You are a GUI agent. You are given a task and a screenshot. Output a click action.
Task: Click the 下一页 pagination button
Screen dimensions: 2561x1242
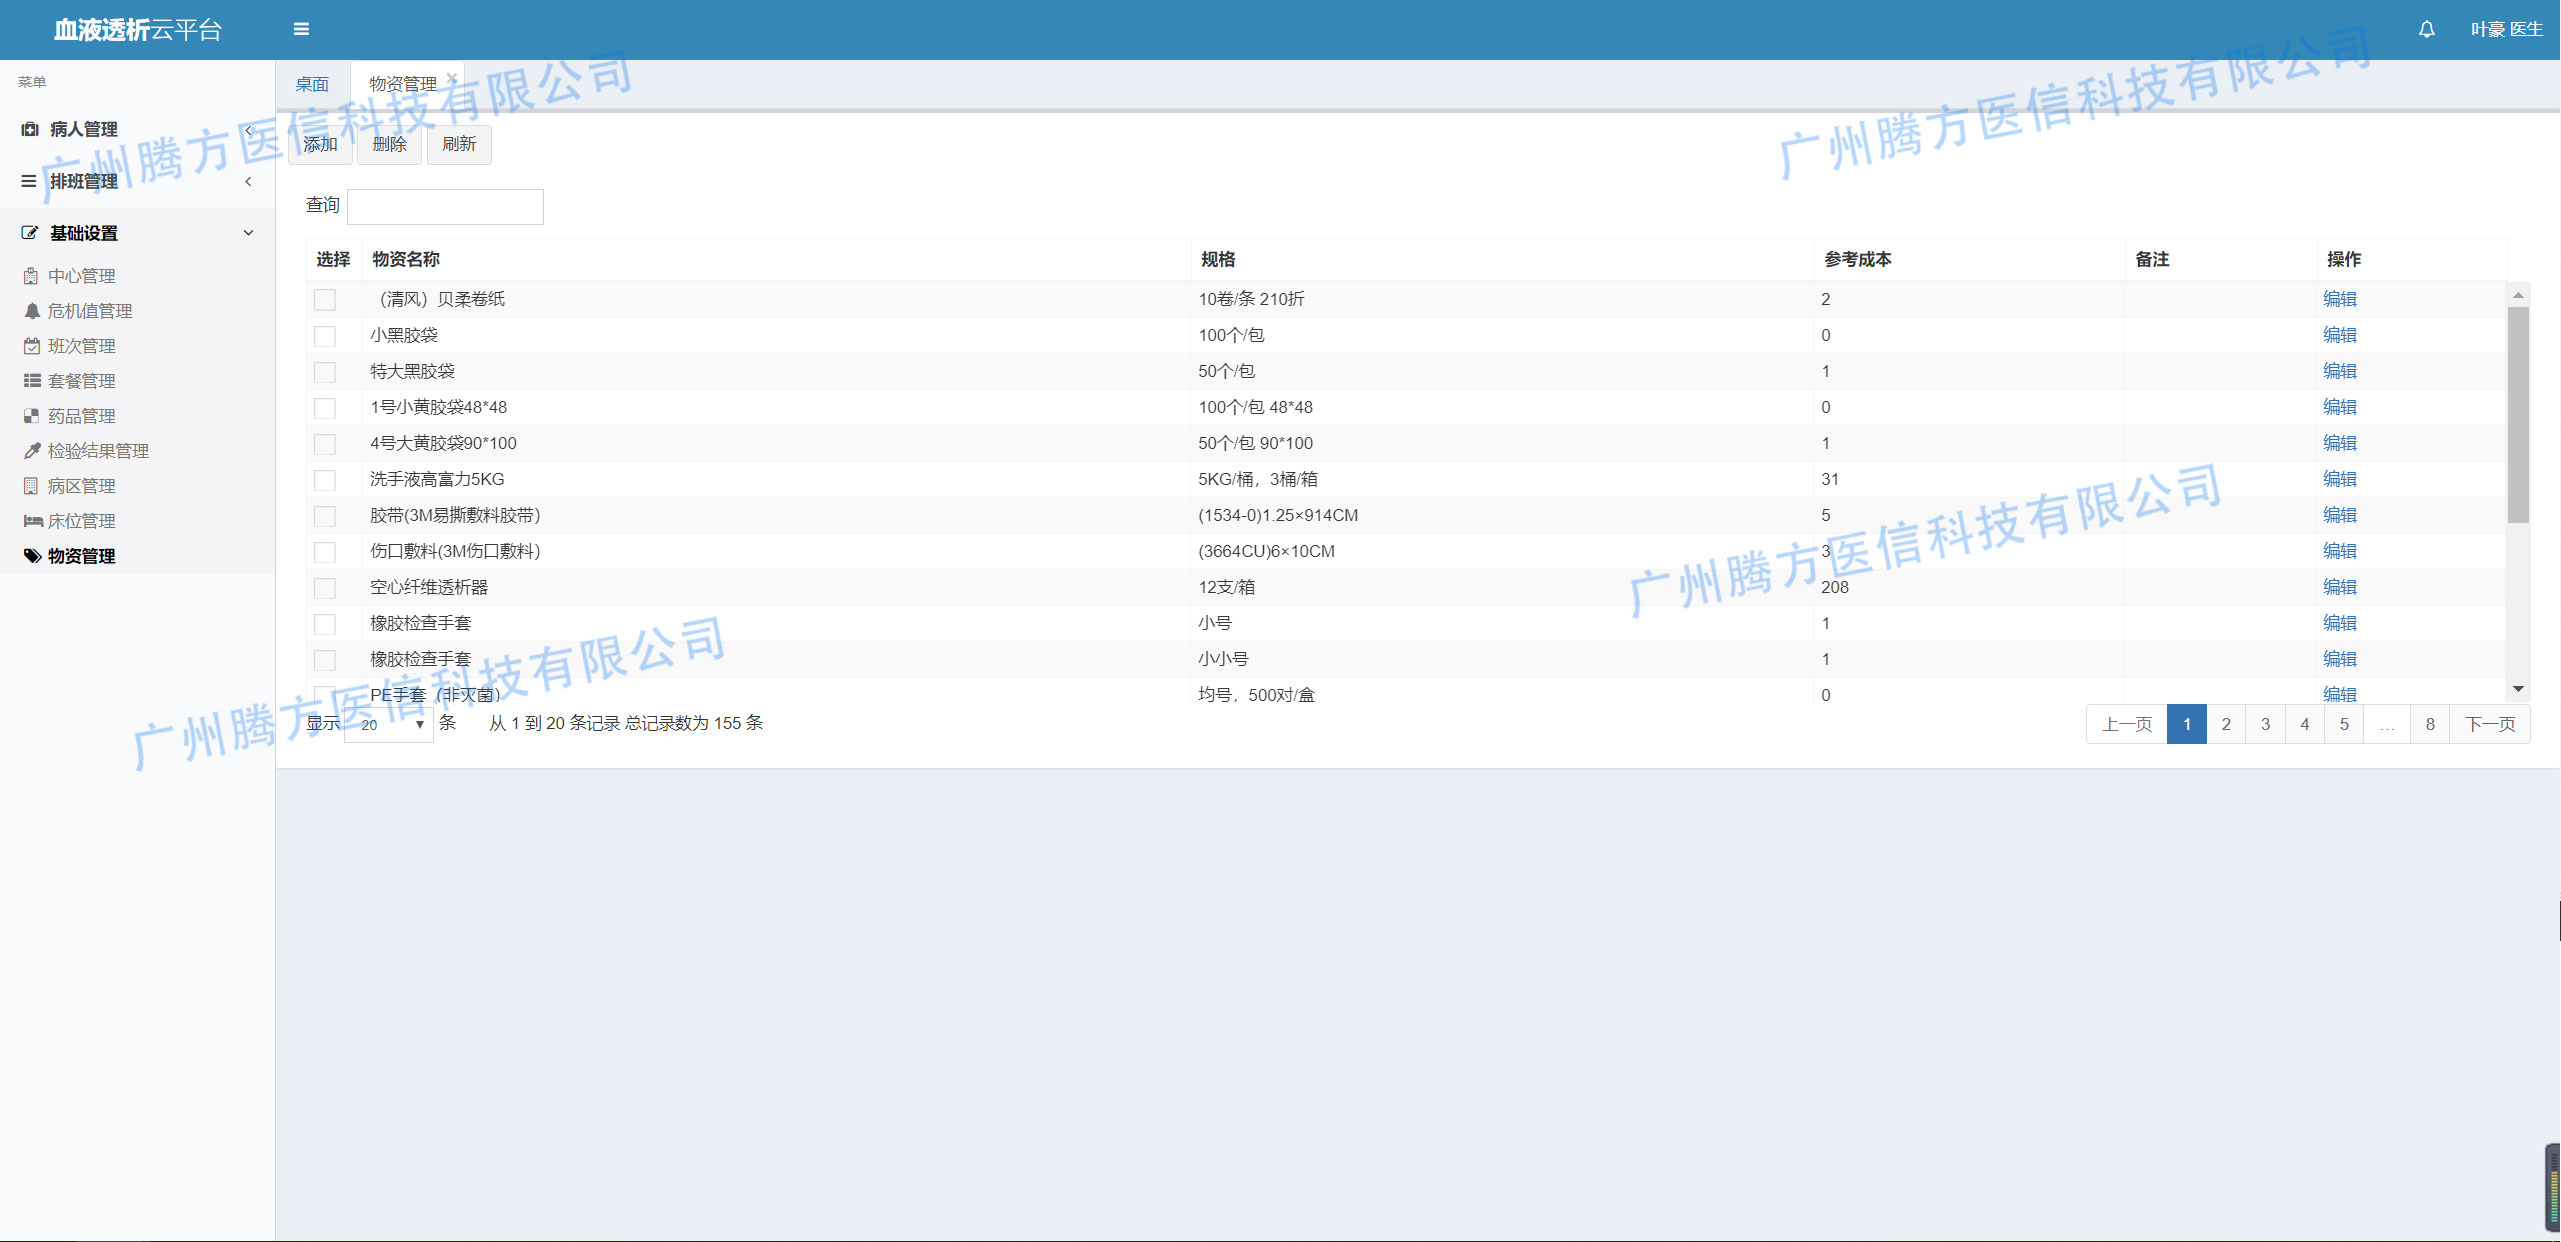point(2490,724)
